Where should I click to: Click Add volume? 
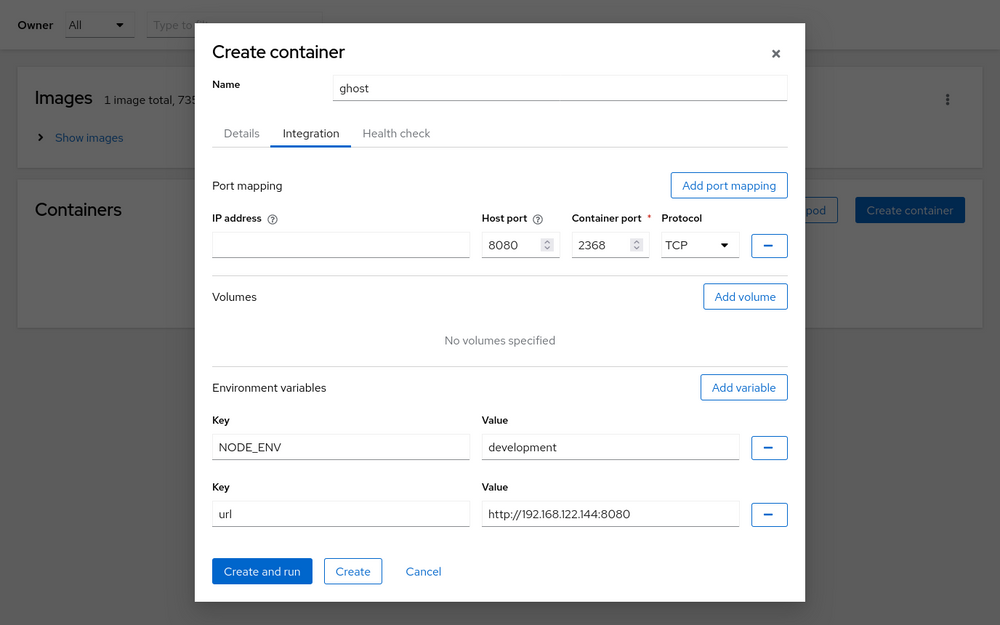coord(745,296)
